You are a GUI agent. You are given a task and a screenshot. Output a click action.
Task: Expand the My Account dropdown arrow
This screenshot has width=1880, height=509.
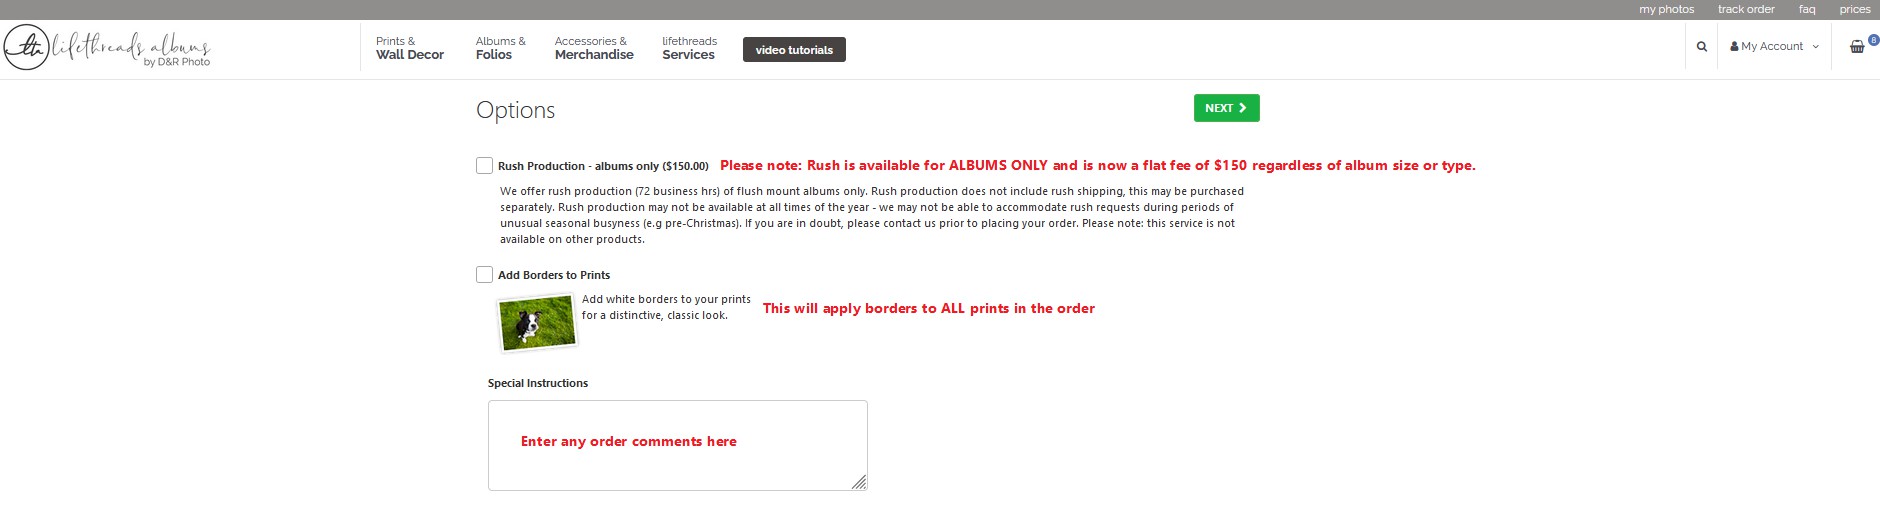click(x=1816, y=47)
